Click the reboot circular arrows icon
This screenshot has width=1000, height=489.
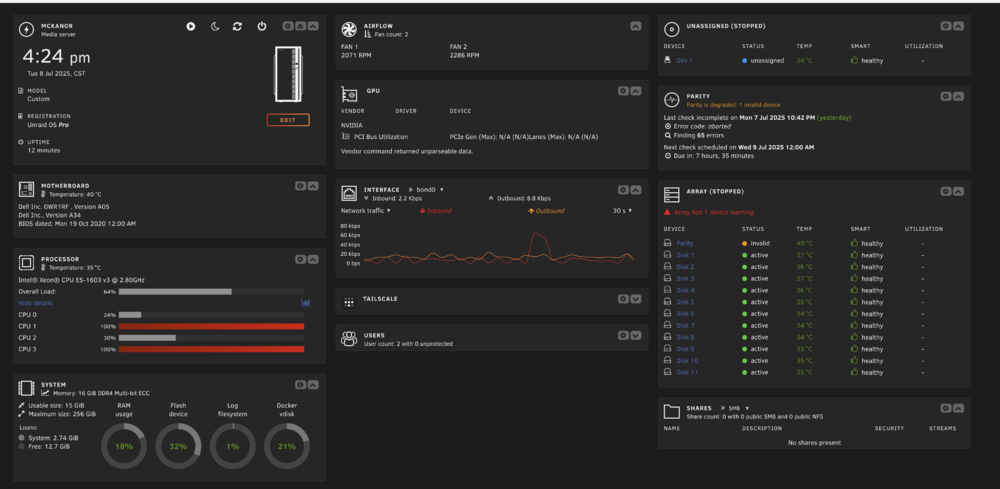click(237, 26)
